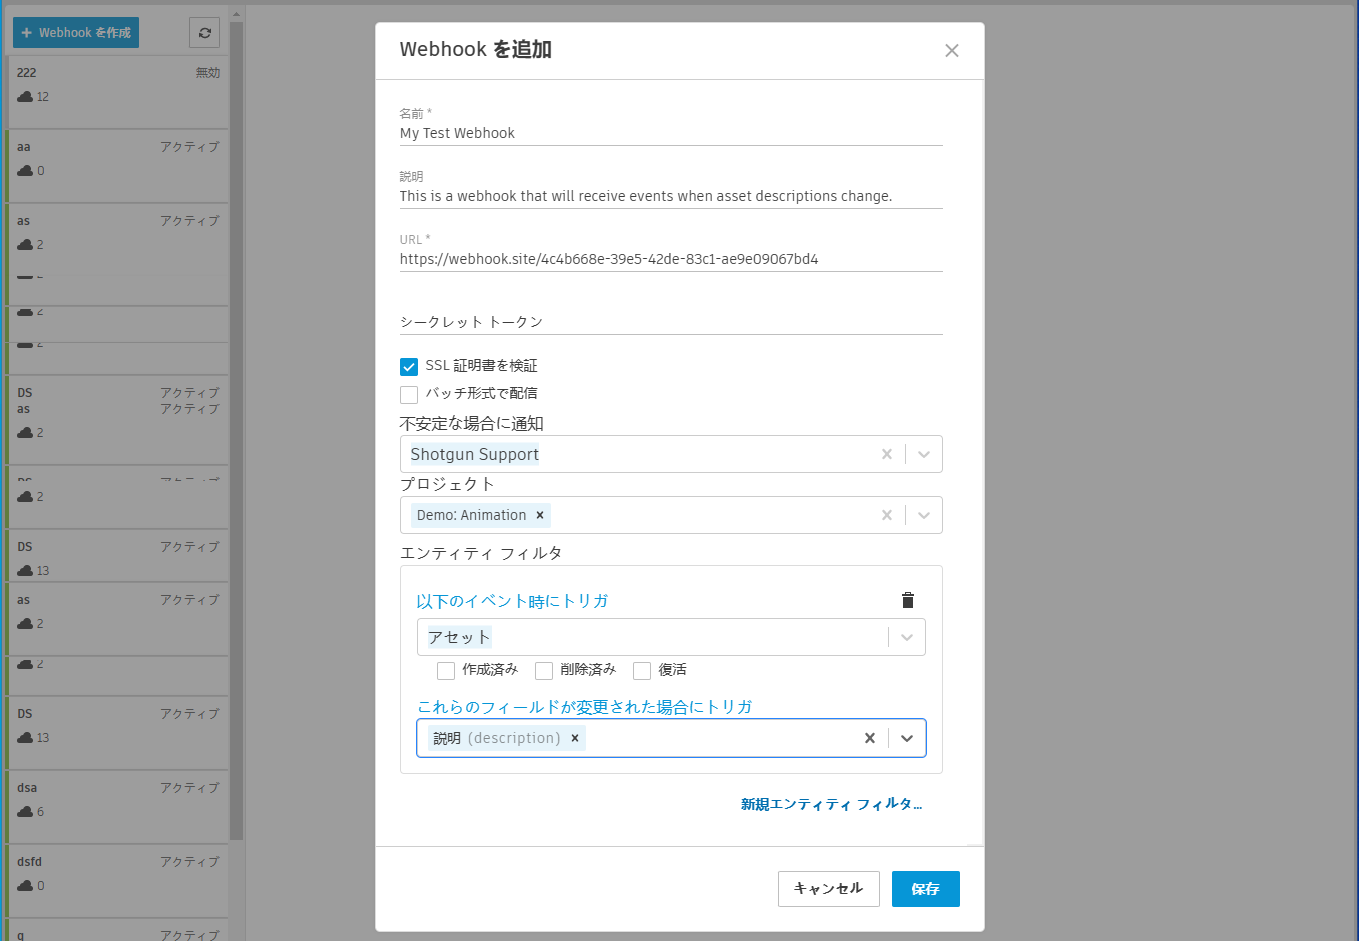Viewport: 1359px width, 941px height.
Task: Check the 作成済み event checkbox
Action: [x=446, y=671]
